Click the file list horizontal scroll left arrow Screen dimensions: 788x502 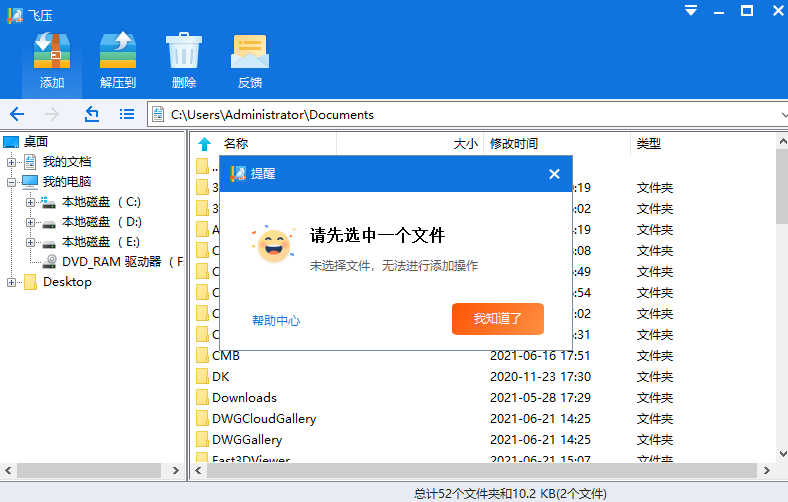pyautogui.click(x=199, y=471)
